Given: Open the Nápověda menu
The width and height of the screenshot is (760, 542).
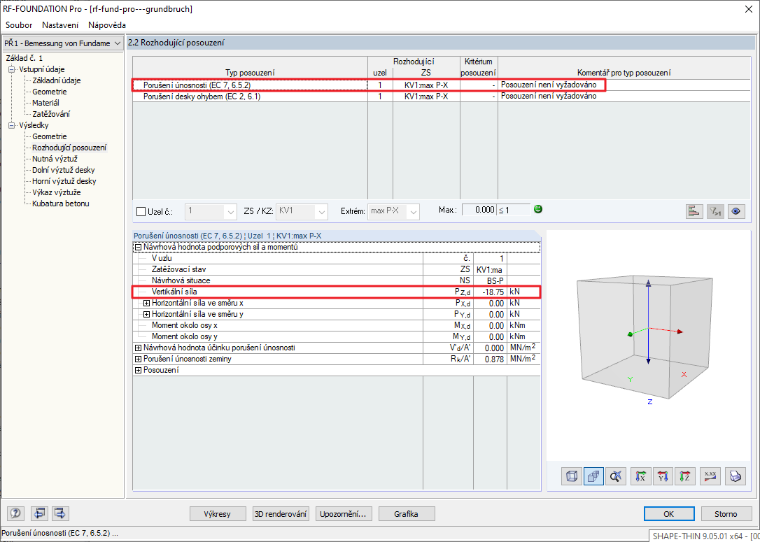Looking at the screenshot, I should pyautogui.click(x=107, y=25).
